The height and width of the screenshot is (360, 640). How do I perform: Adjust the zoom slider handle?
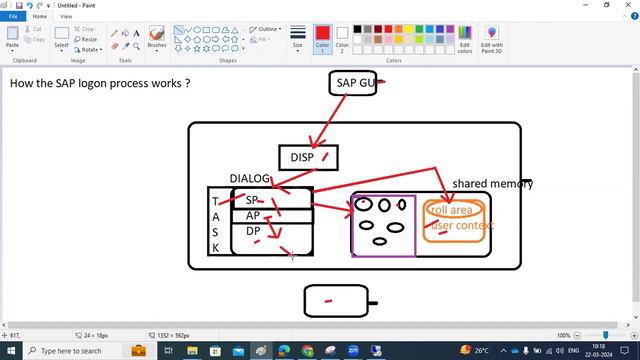coord(606,335)
